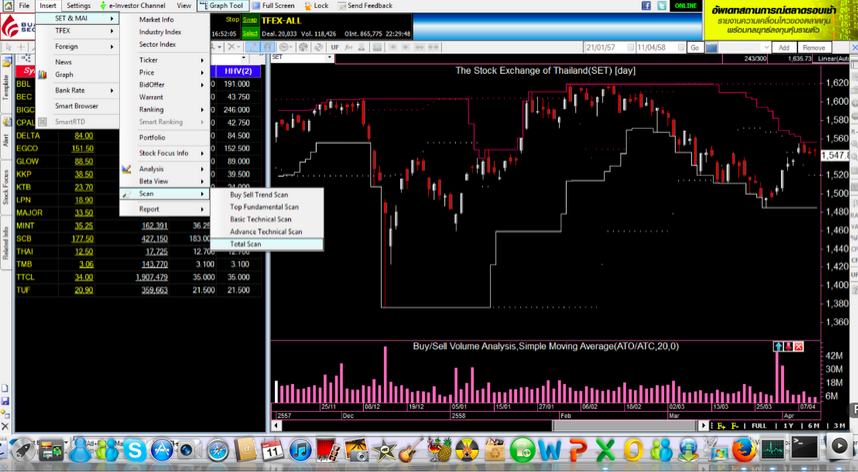Open GarageBand guitar icon in dock
Image resolution: width=858 pixels, height=472 pixels.
pyautogui.click(x=410, y=450)
